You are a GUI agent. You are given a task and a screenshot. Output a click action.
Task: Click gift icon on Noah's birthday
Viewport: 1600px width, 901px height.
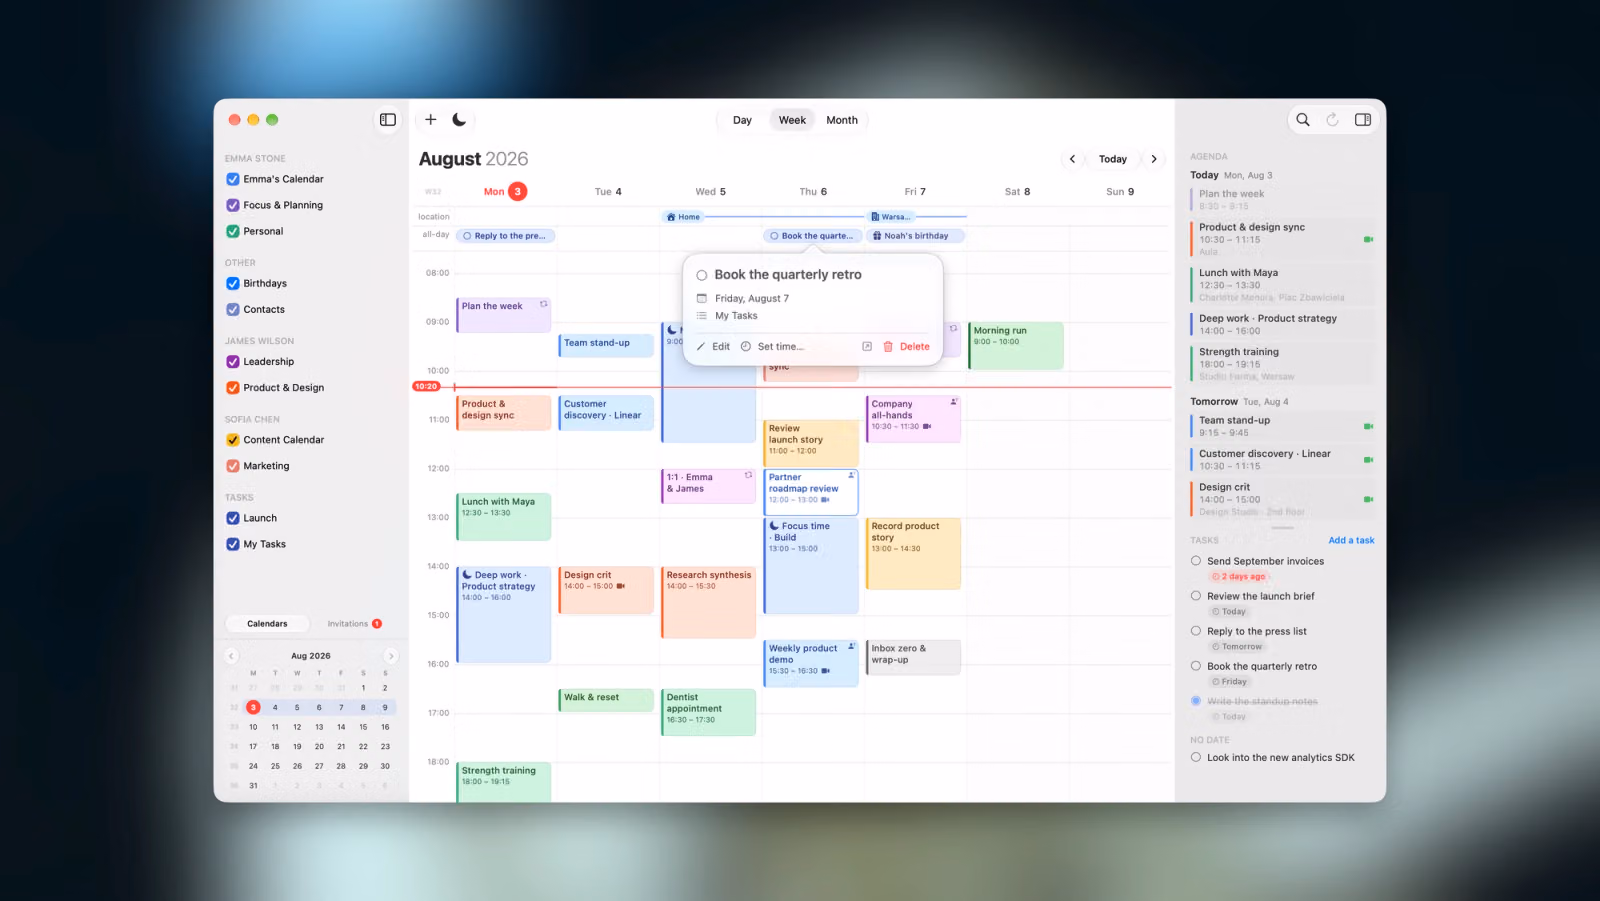pyautogui.click(x=877, y=236)
